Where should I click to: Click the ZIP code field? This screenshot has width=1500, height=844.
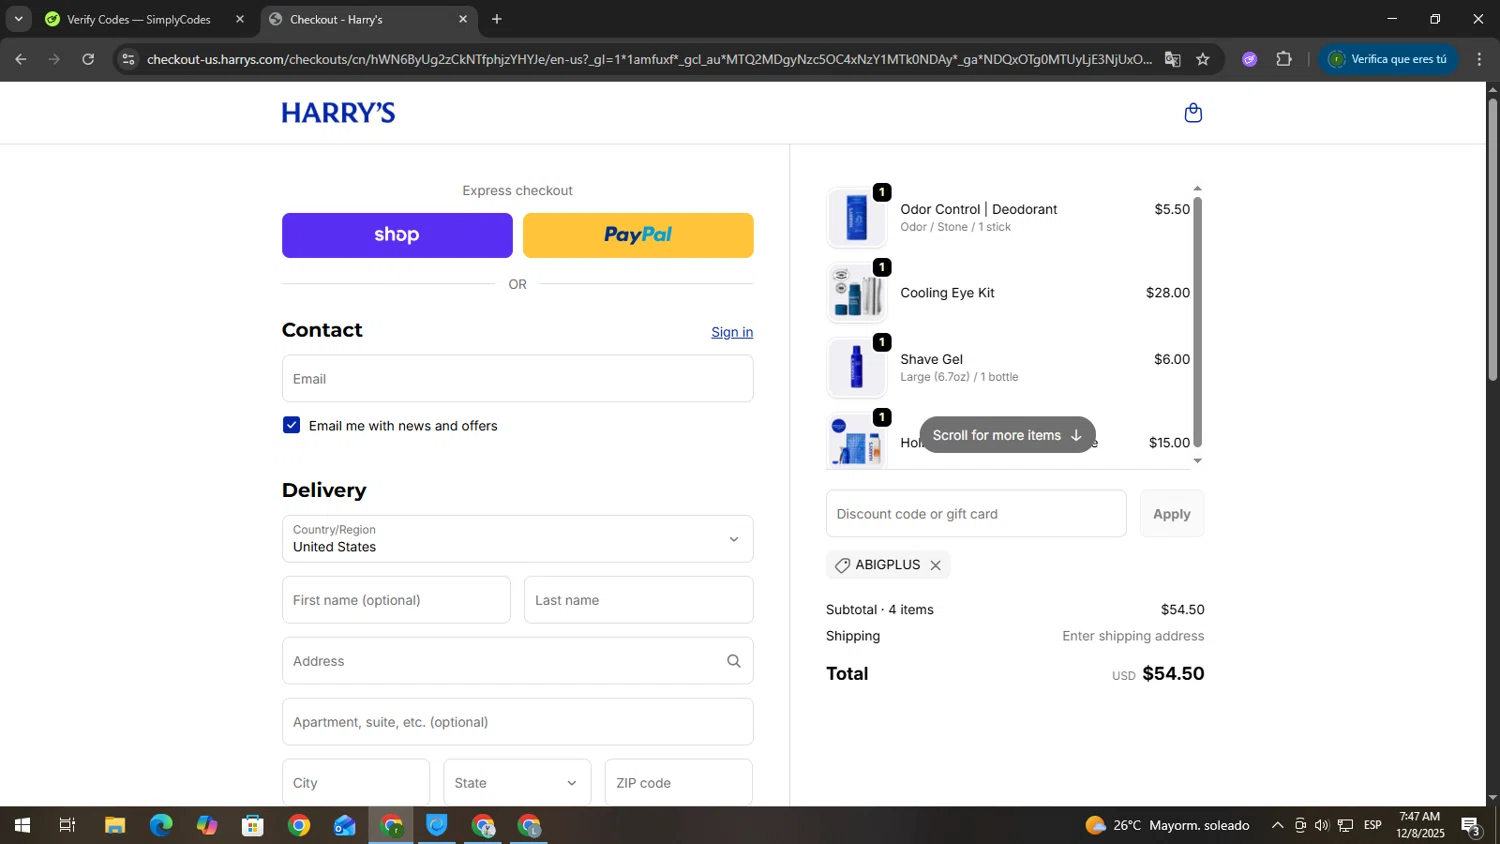pyautogui.click(x=678, y=783)
